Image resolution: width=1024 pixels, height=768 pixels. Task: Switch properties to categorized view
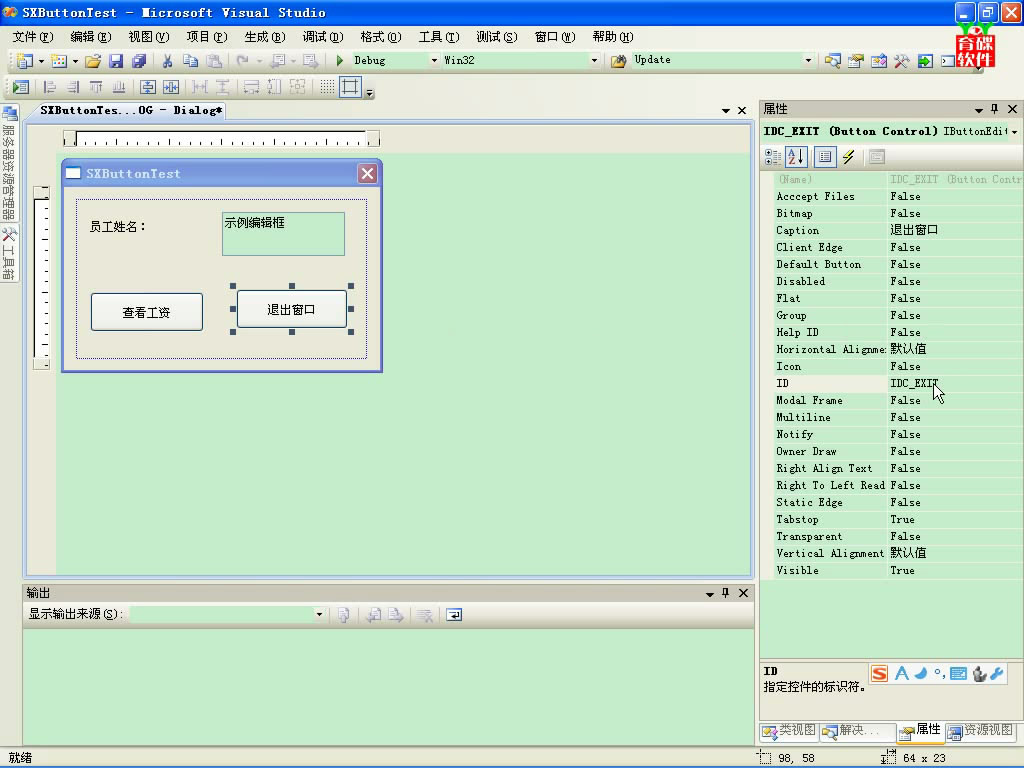tap(773, 157)
